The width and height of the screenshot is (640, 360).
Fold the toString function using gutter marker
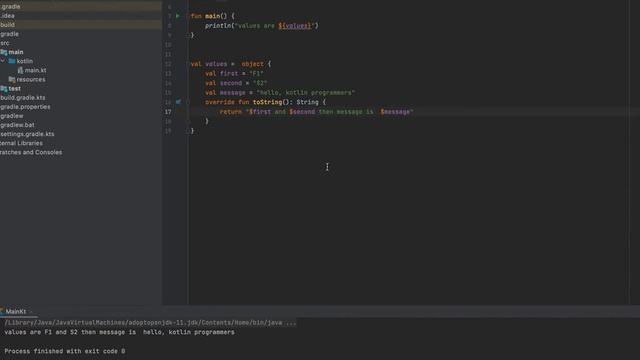point(188,102)
